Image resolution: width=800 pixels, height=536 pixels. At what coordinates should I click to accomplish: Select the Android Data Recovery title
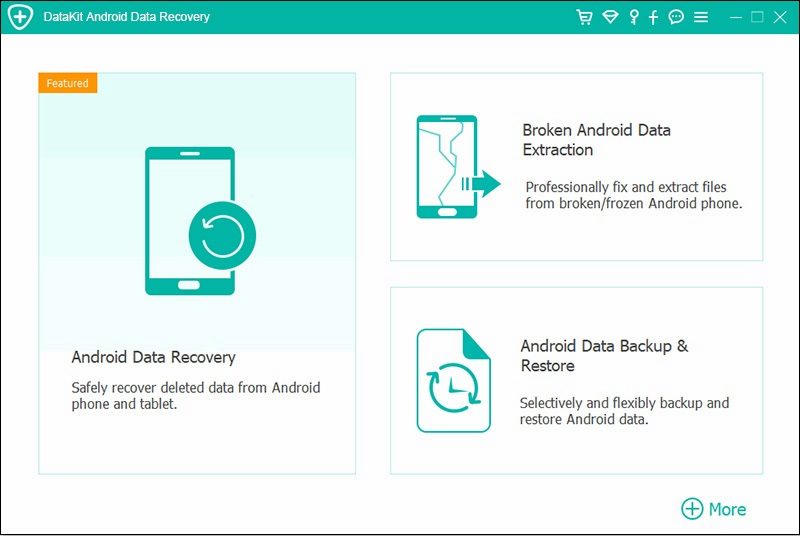coord(153,357)
